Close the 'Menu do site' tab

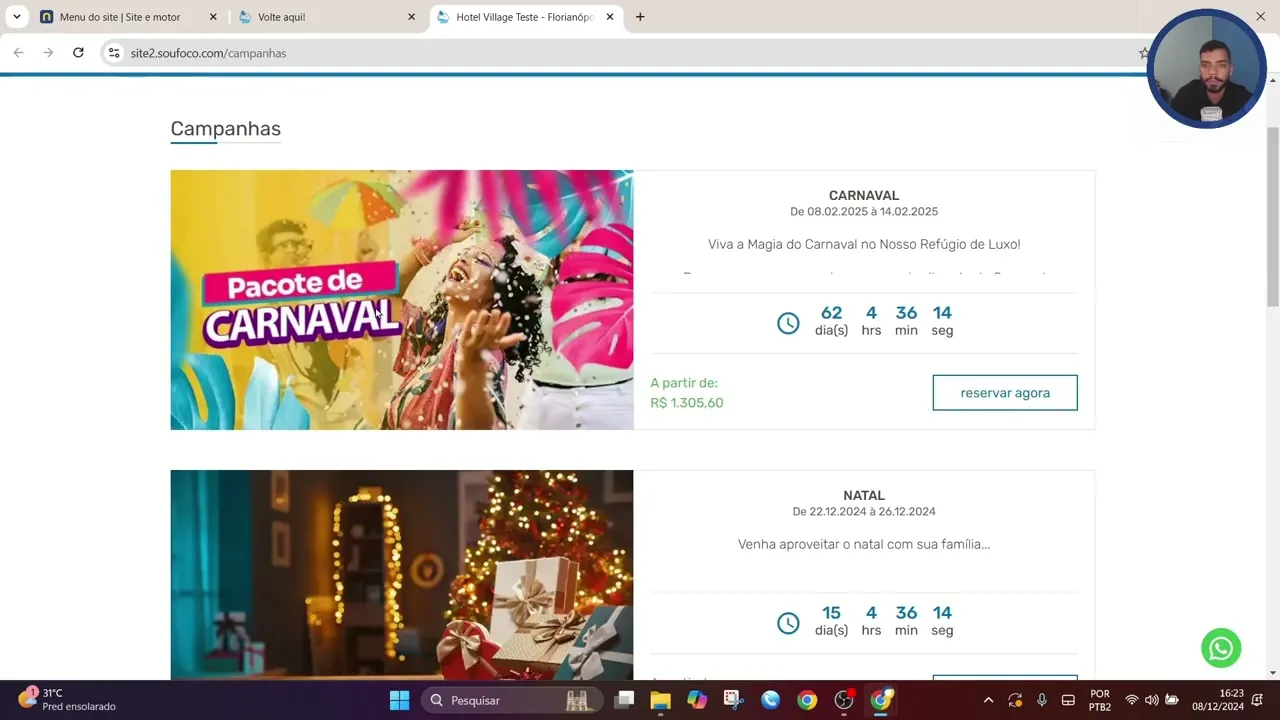[x=213, y=17]
